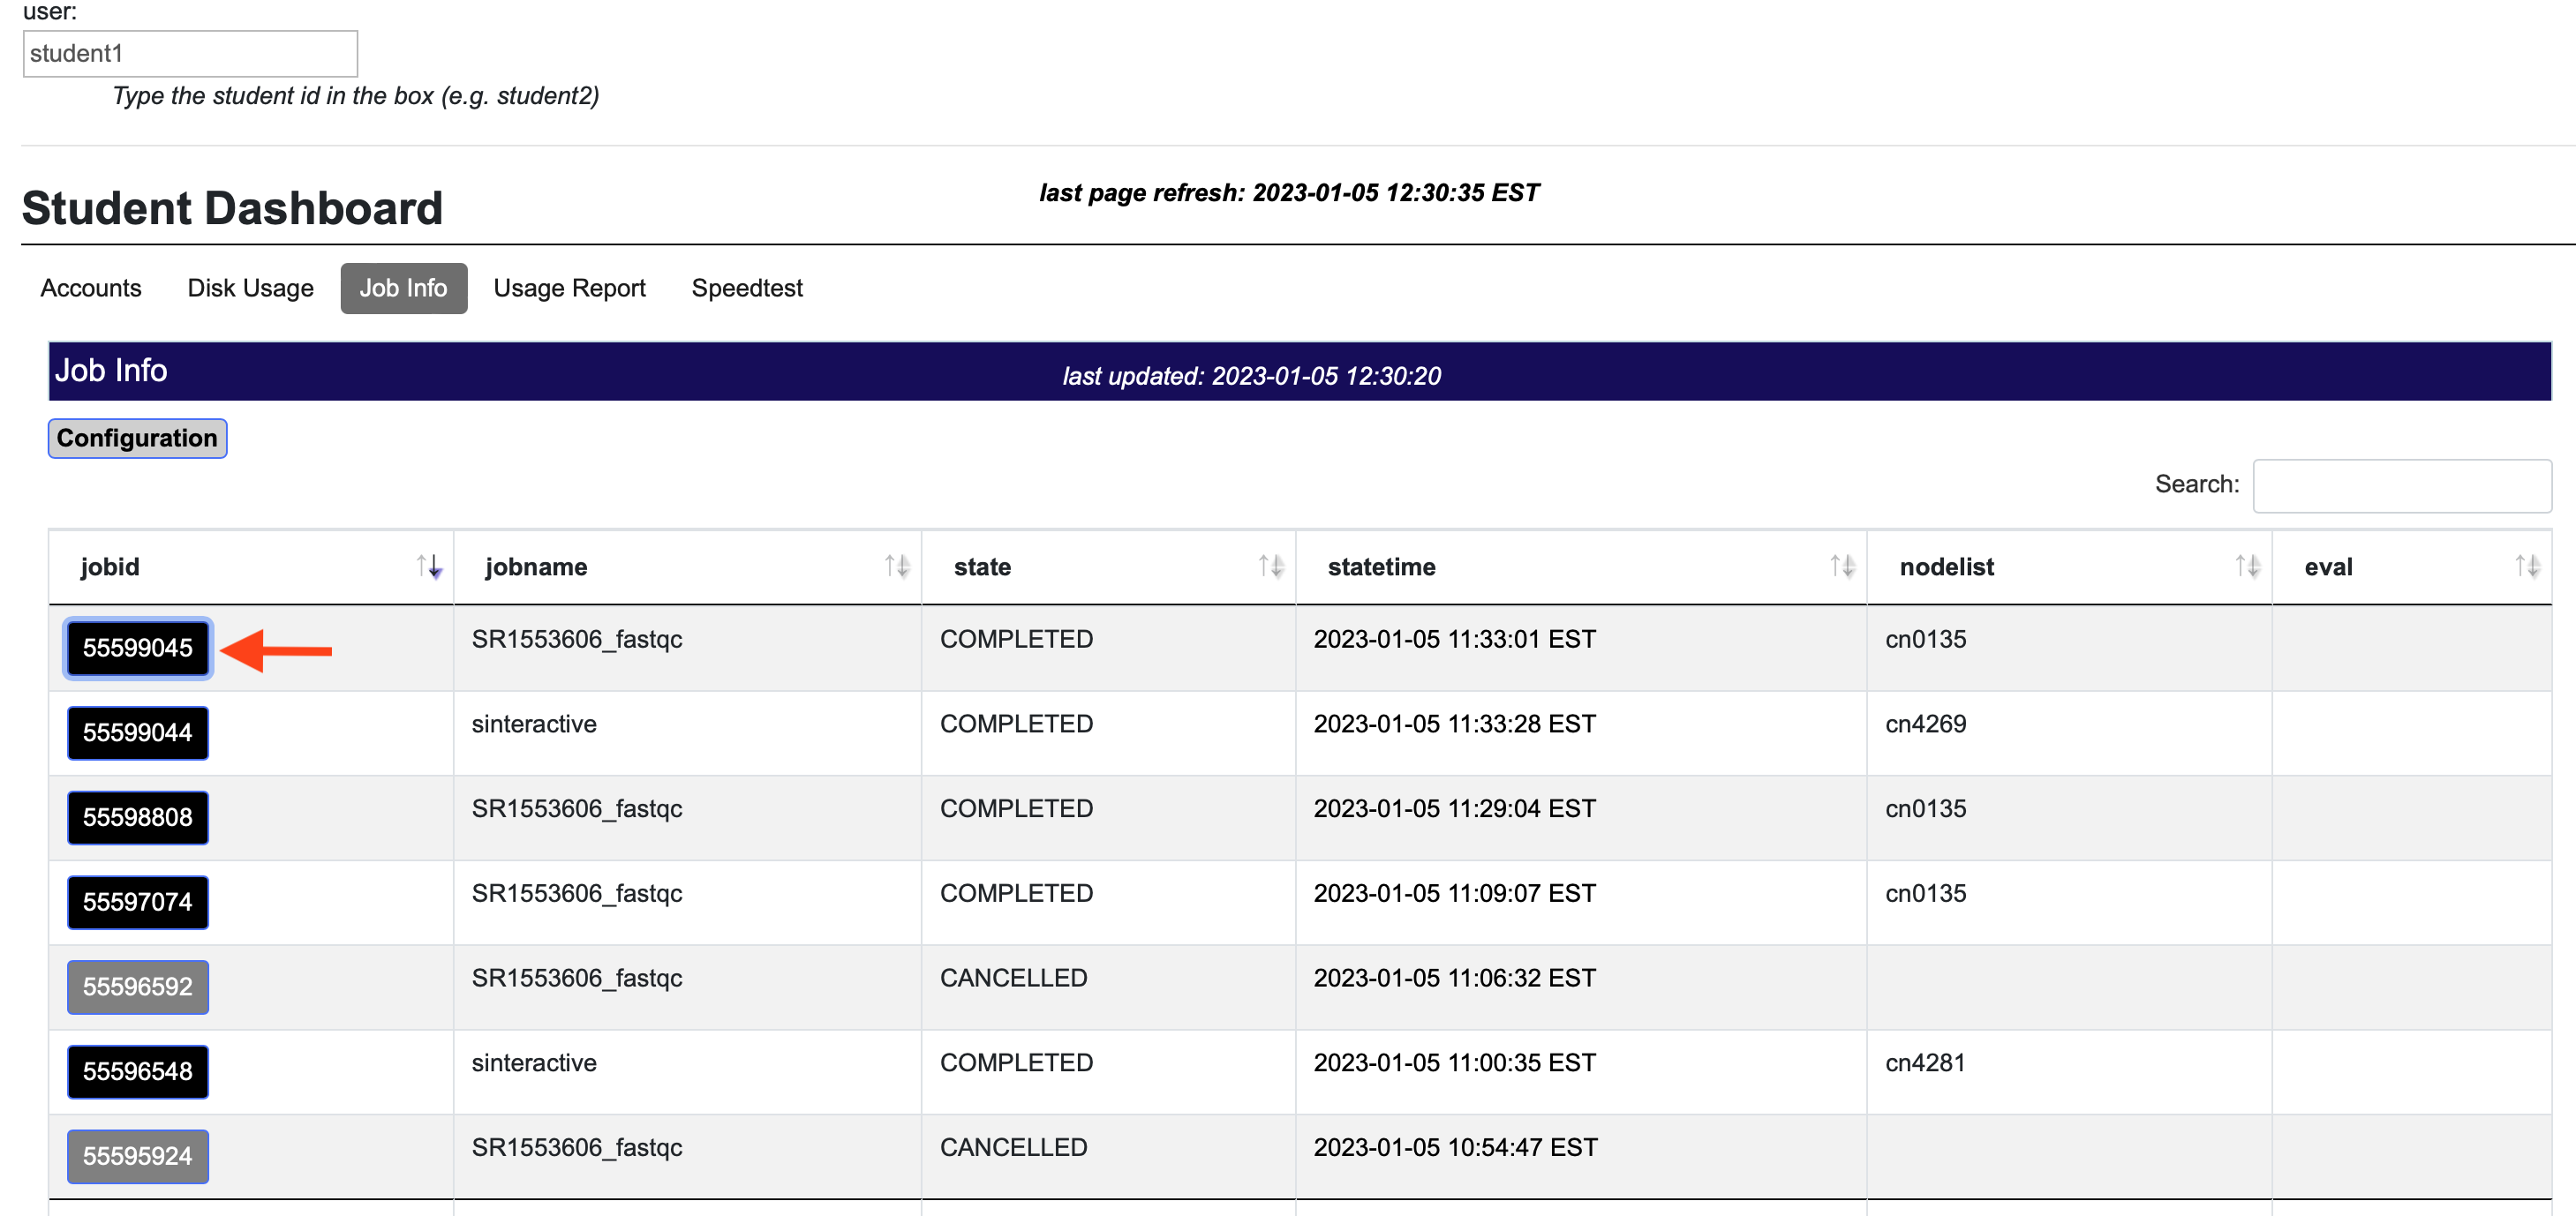Click job 55596548 button
The image size is (2576, 1216).
[138, 1072]
